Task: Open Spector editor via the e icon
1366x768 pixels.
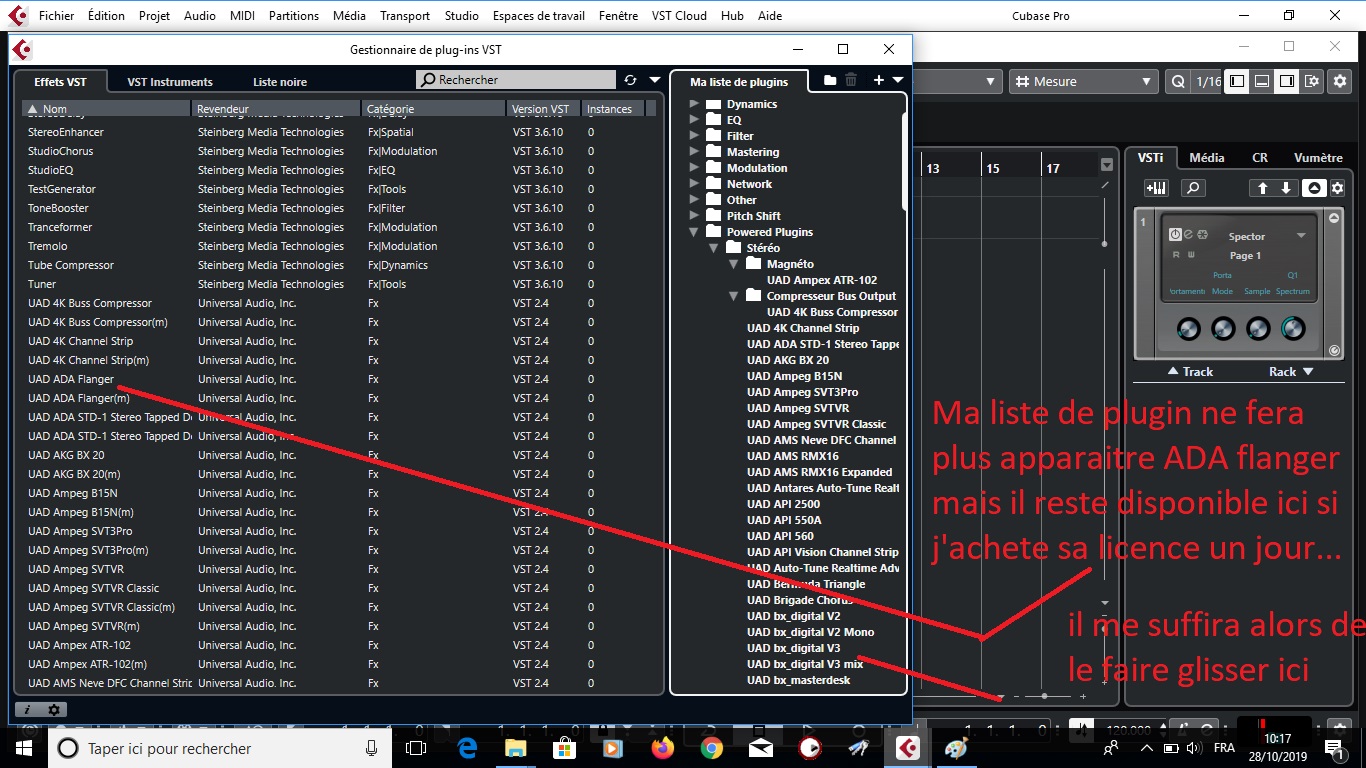Action: (x=1188, y=235)
